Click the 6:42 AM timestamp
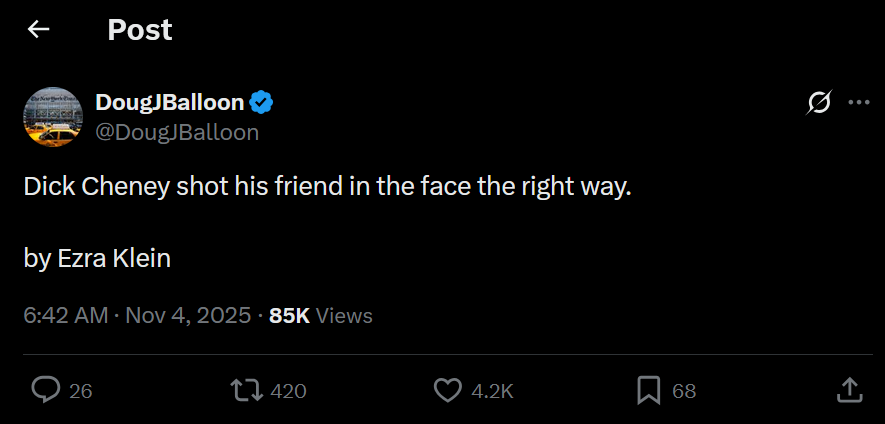This screenshot has height=424, width=885. [x=65, y=316]
